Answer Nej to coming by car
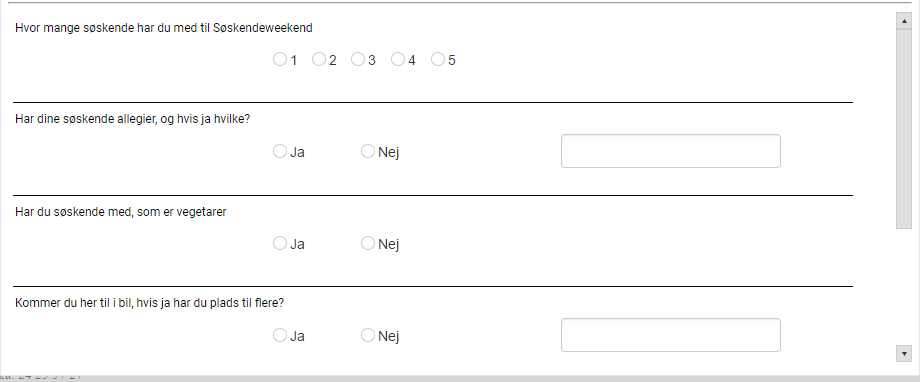The height and width of the screenshot is (382, 920). coord(368,335)
